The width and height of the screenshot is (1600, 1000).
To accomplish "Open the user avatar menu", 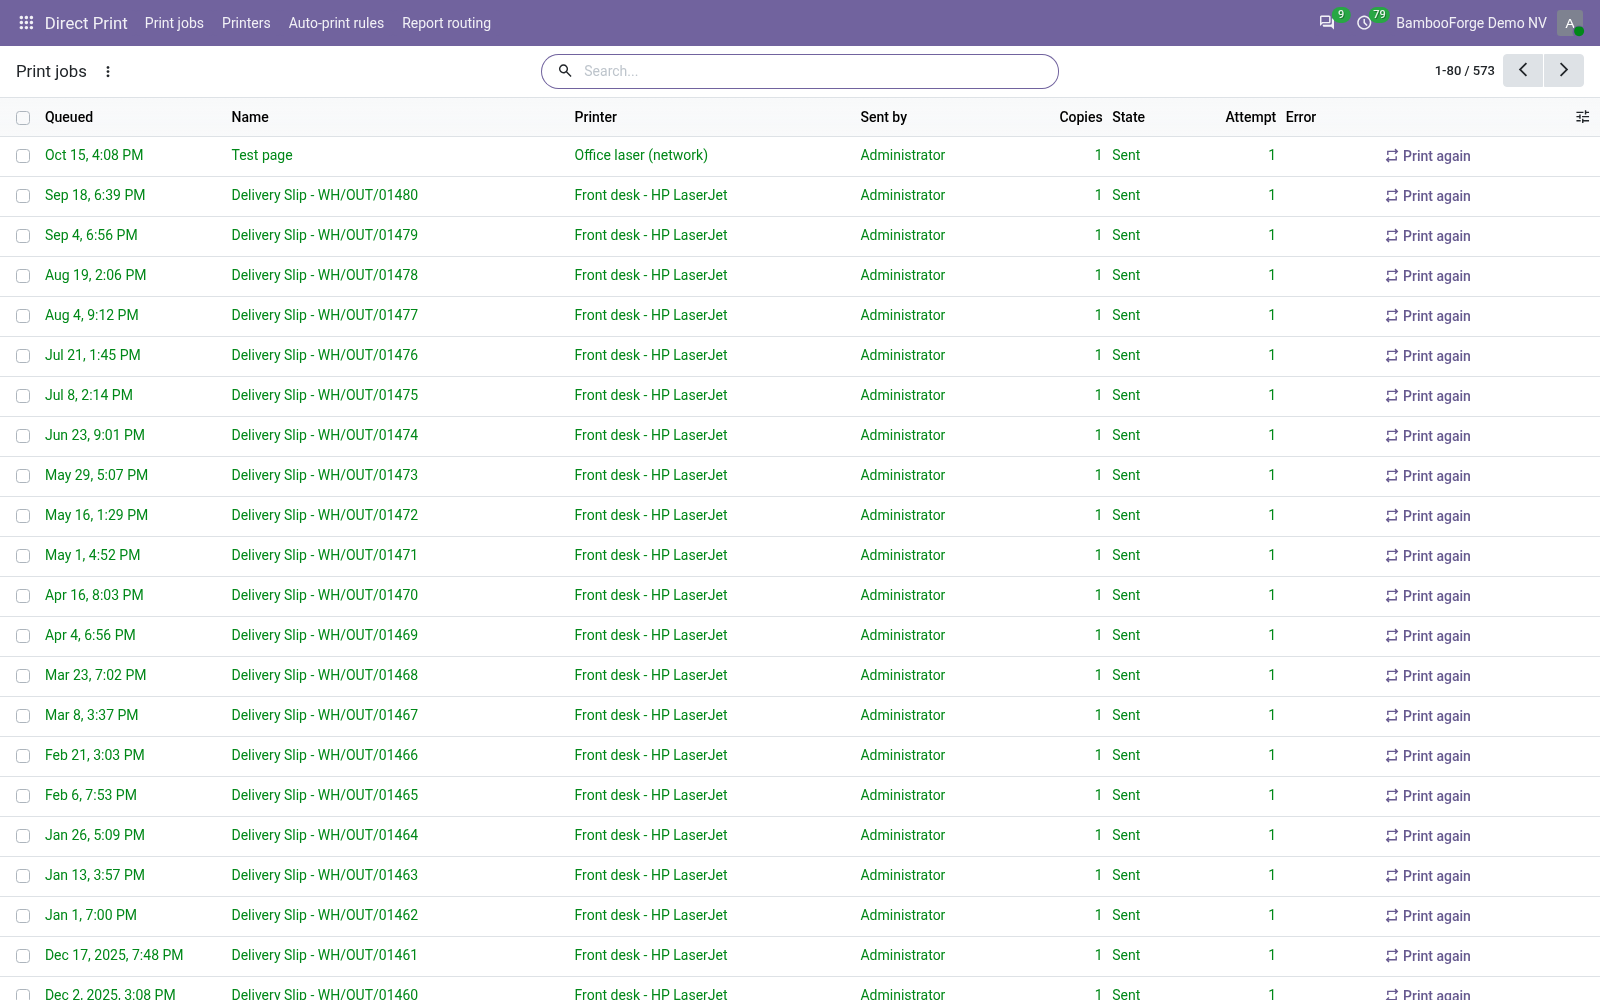I will click(1570, 23).
